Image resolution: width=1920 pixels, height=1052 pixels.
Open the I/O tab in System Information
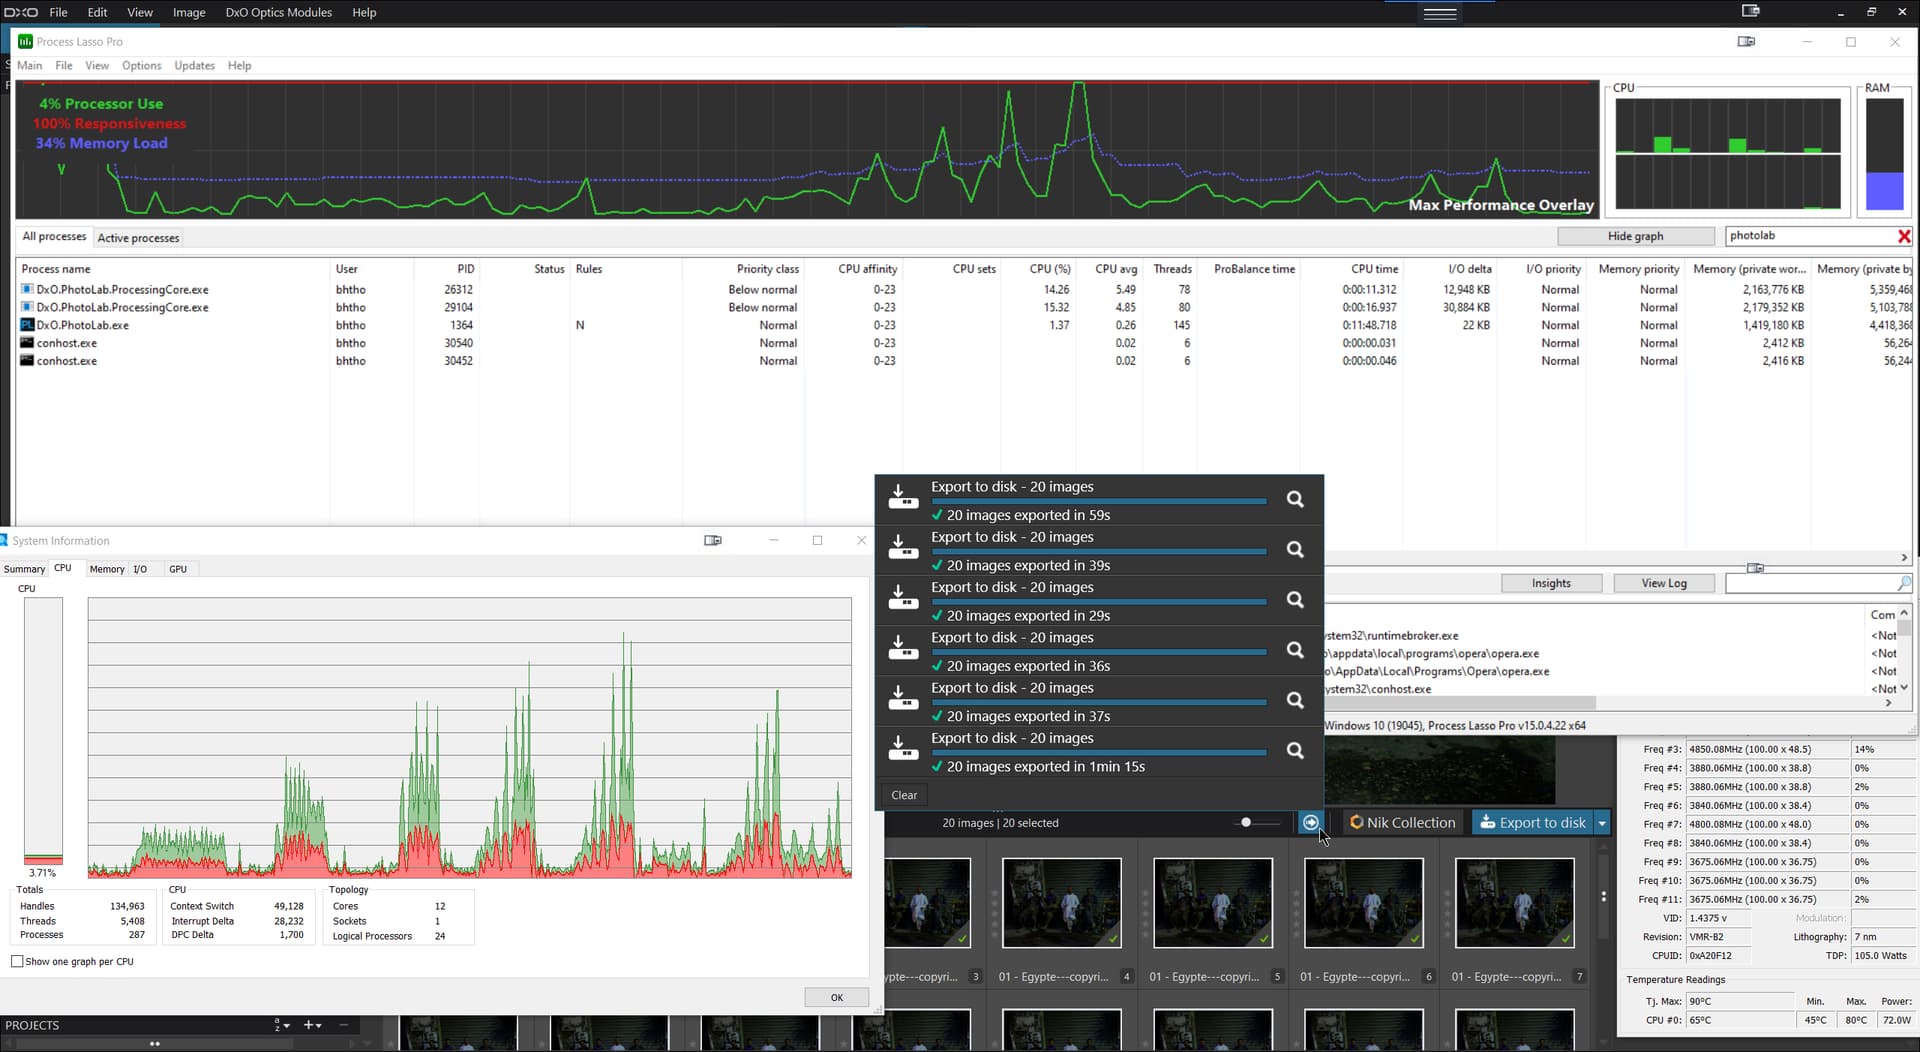[140, 569]
